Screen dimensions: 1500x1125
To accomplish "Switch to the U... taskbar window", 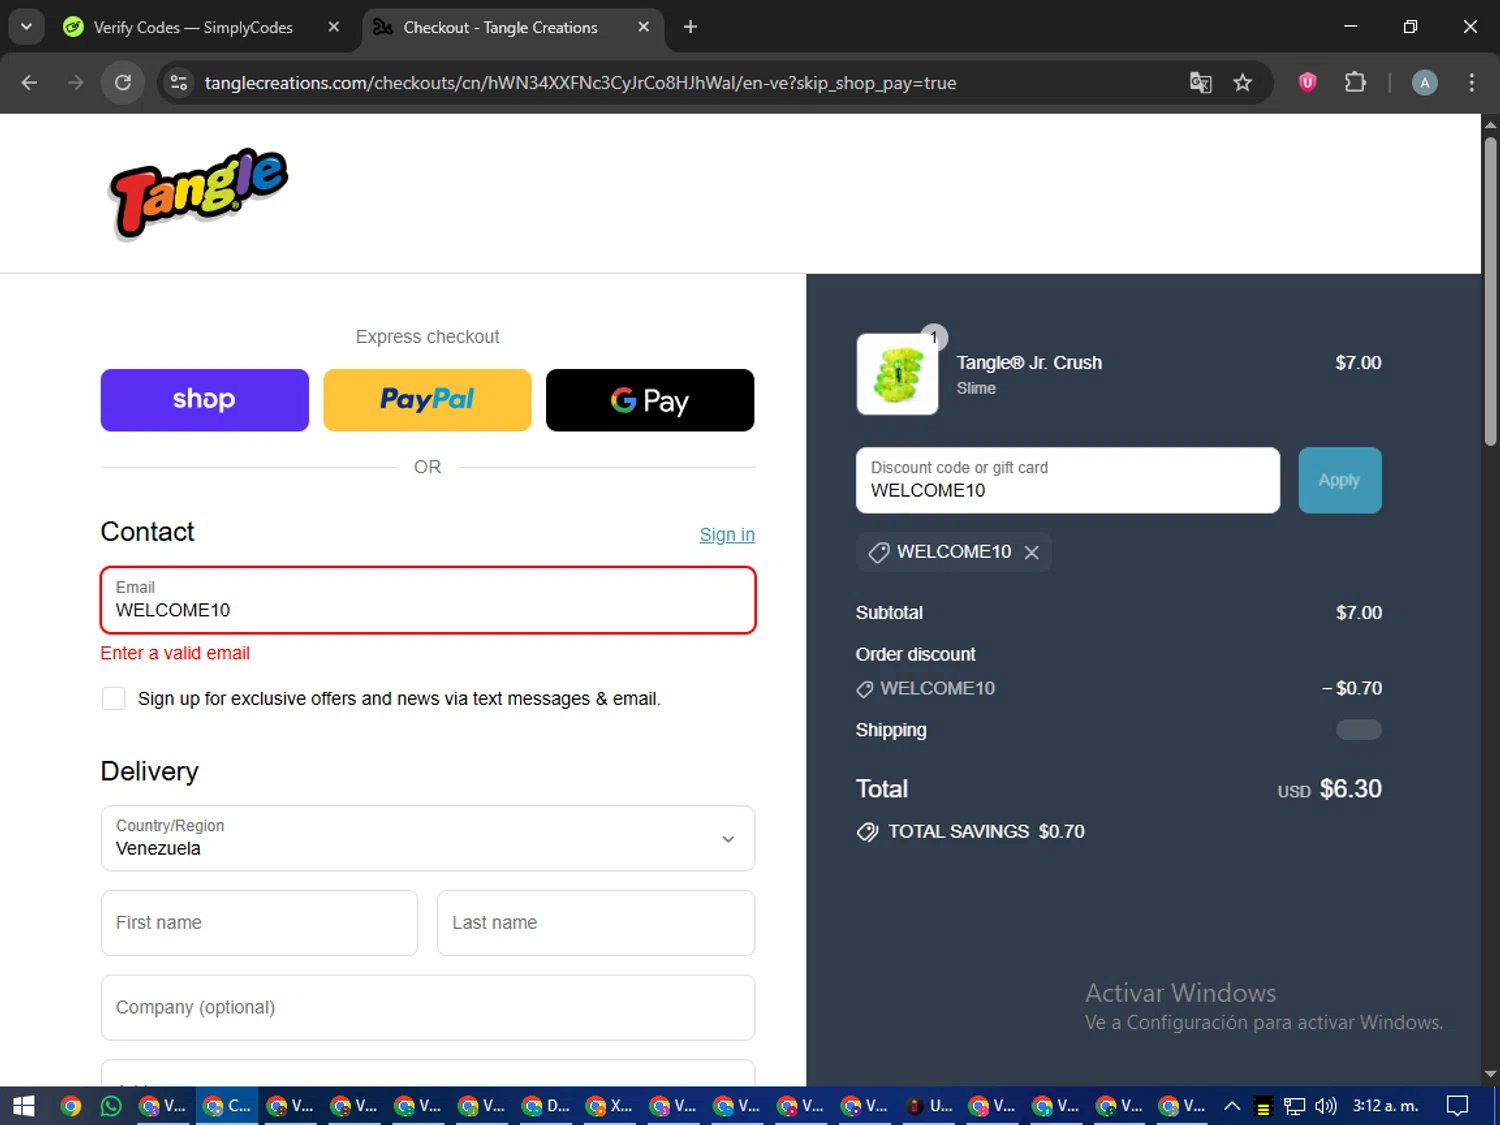I will click(929, 1106).
